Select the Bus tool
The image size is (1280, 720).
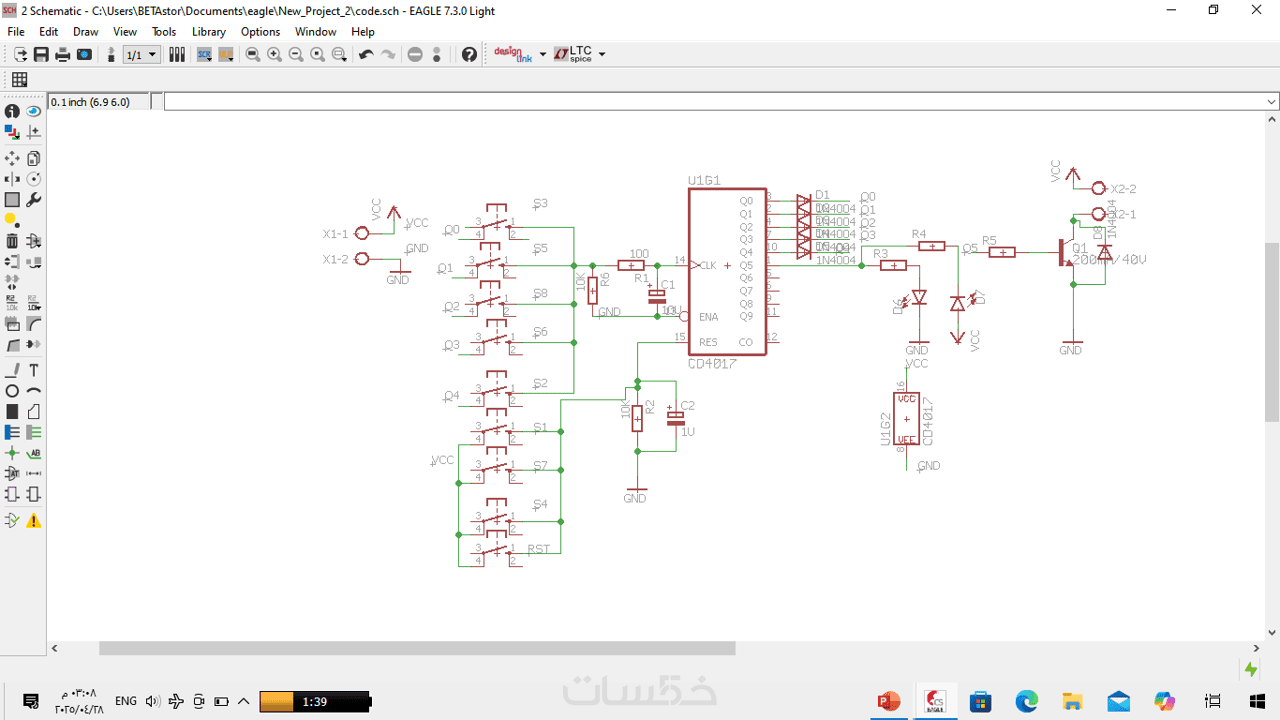pos(12,432)
